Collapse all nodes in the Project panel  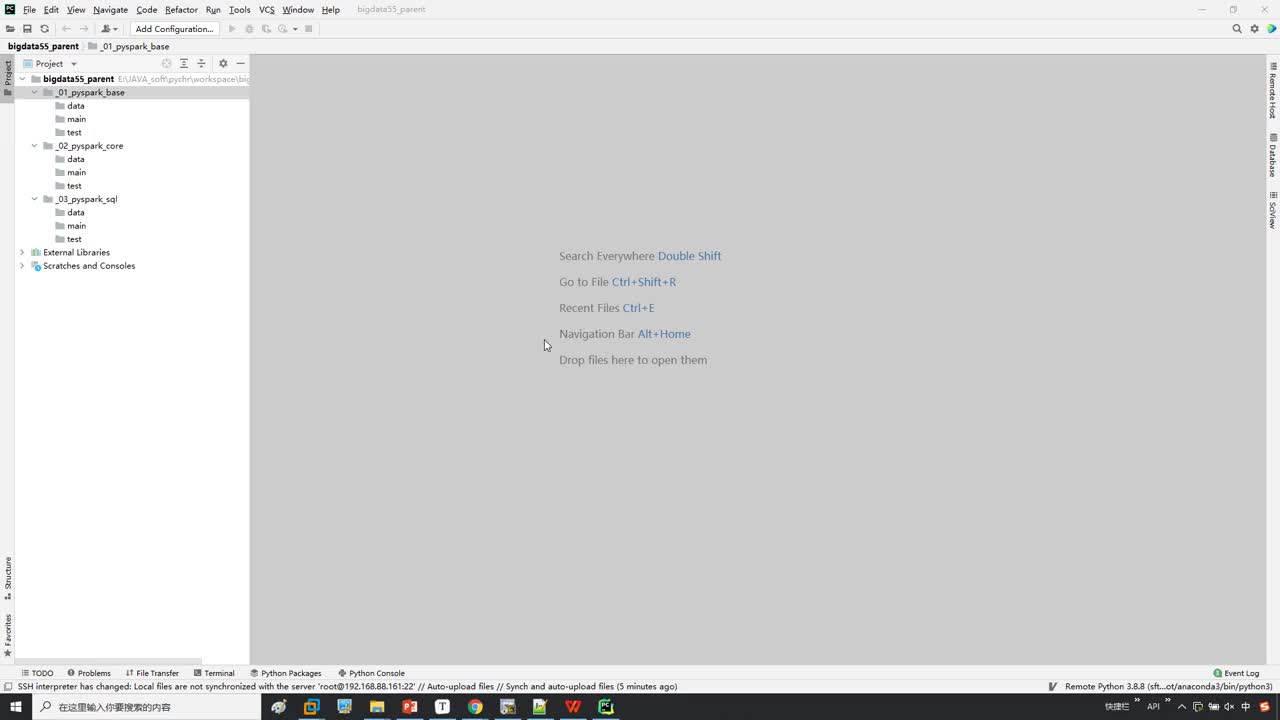click(201, 63)
